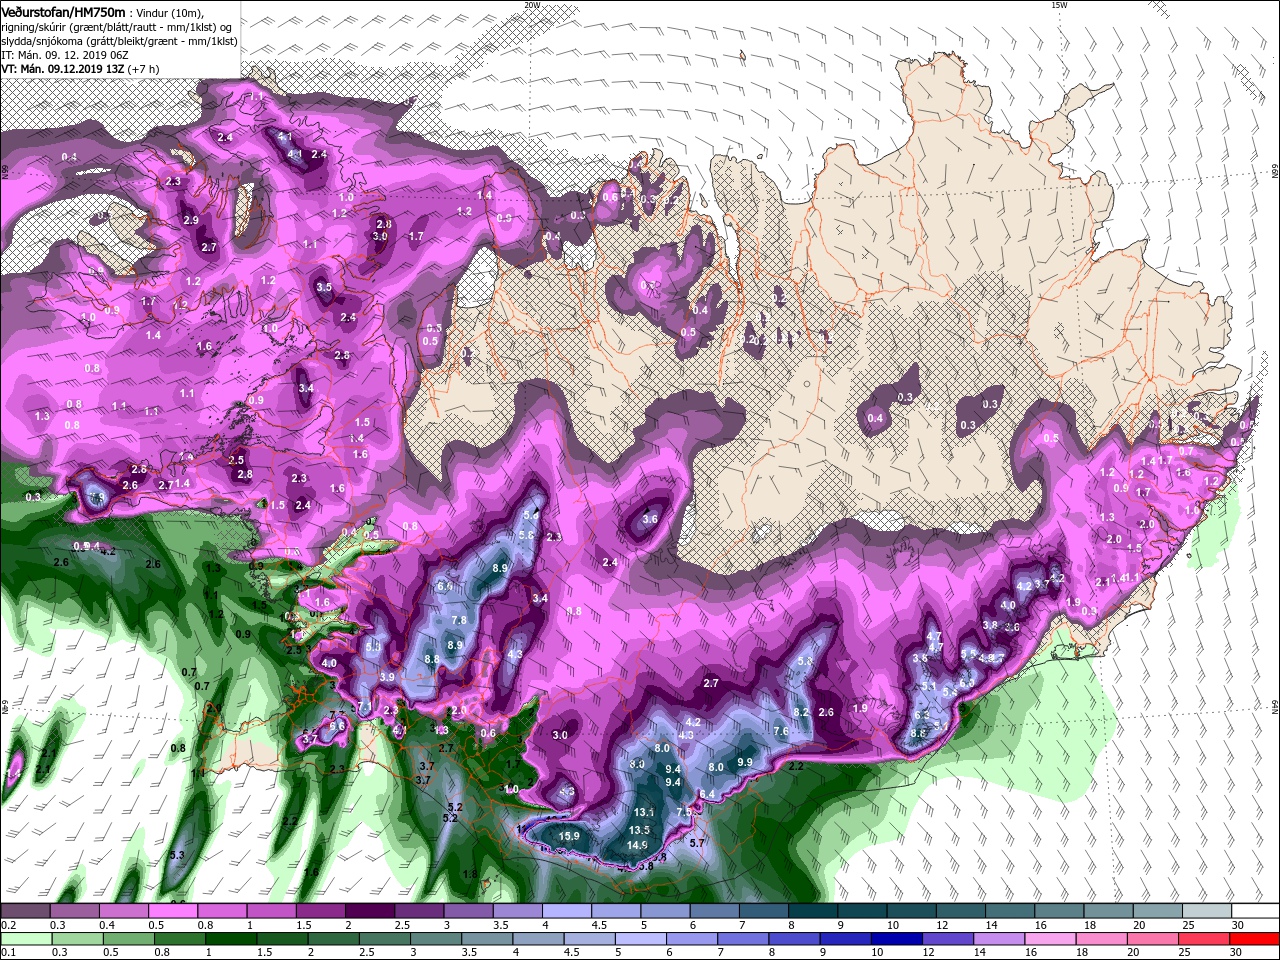Click the 6.4 precipitation value on the map
Screen dimensions: 1280x960
coord(708,794)
